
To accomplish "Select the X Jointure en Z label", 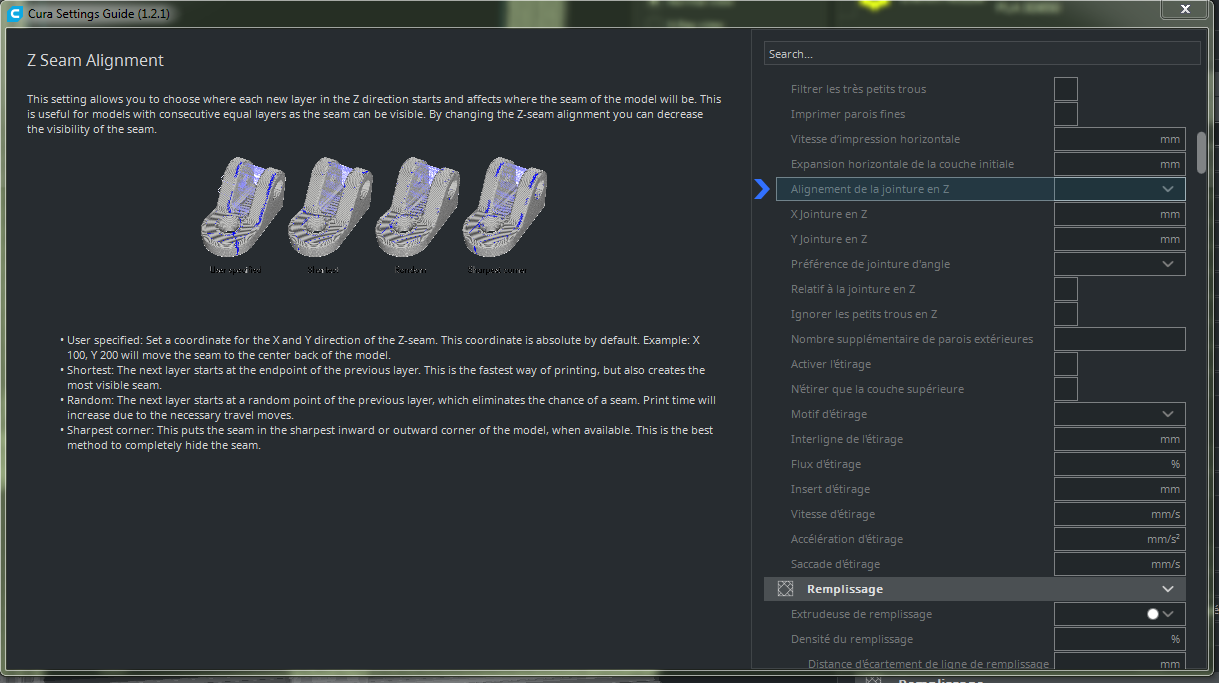I will click(x=829, y=214).
